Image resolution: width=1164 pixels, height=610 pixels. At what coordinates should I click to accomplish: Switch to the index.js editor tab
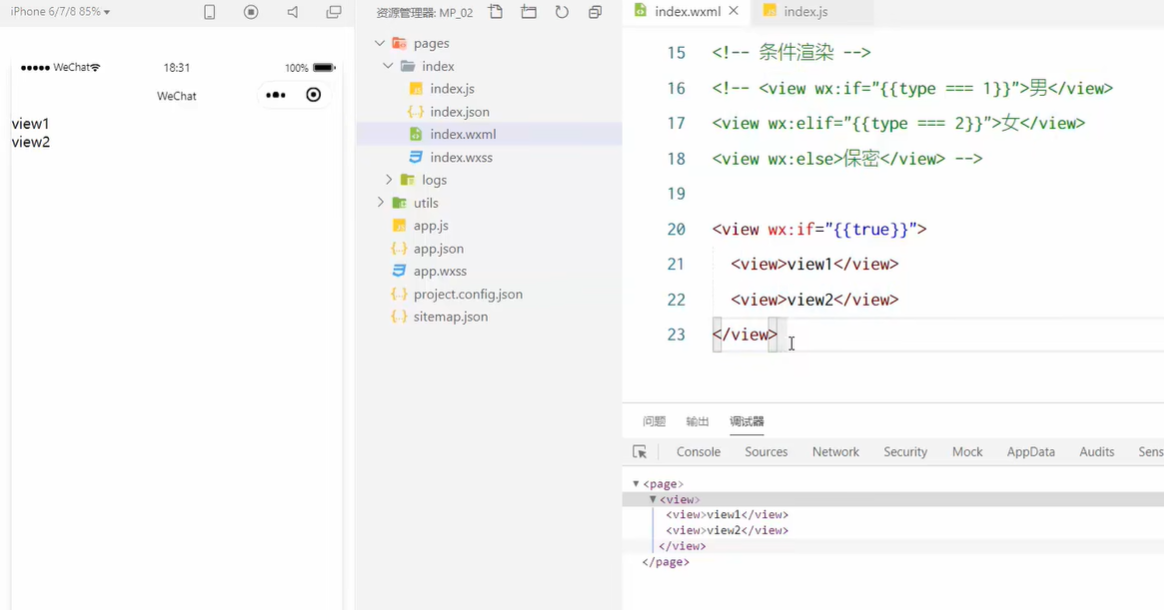coord(805,12)
